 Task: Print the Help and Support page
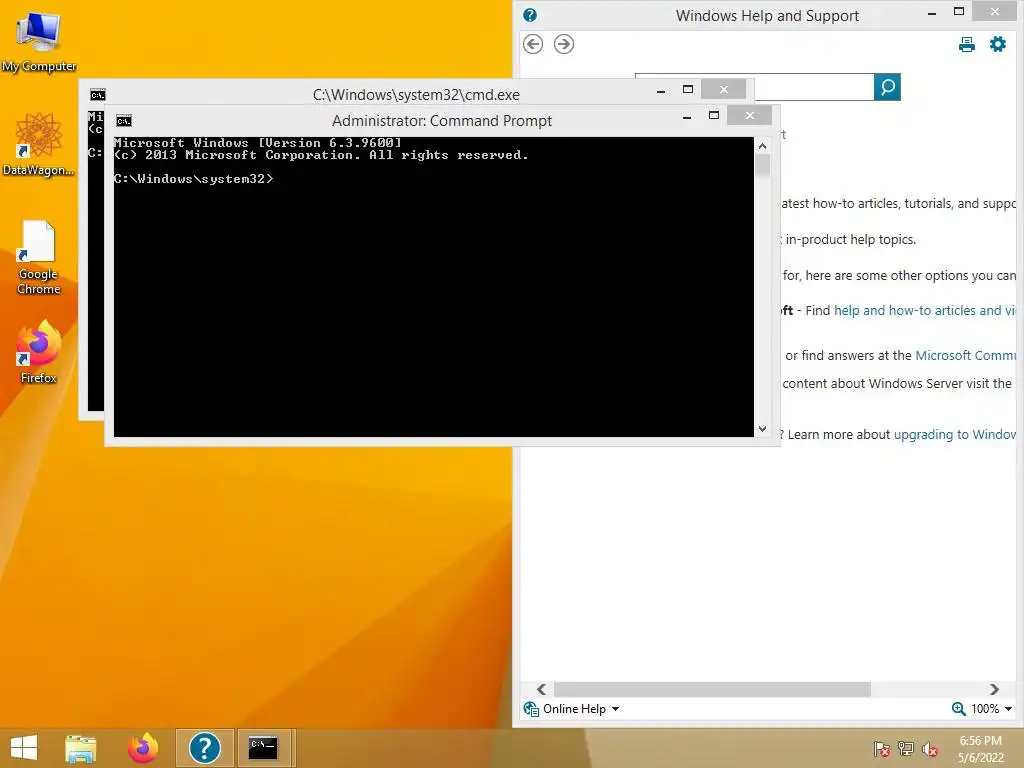point(967,44)
